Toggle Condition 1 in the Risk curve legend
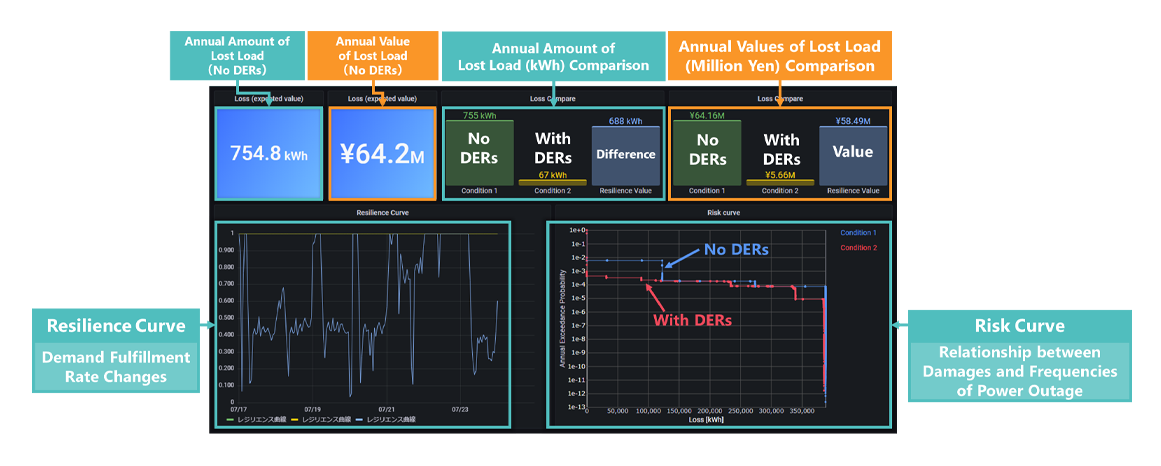The height and width of the screenshot is (466, 1161). (x=858, y=233)
